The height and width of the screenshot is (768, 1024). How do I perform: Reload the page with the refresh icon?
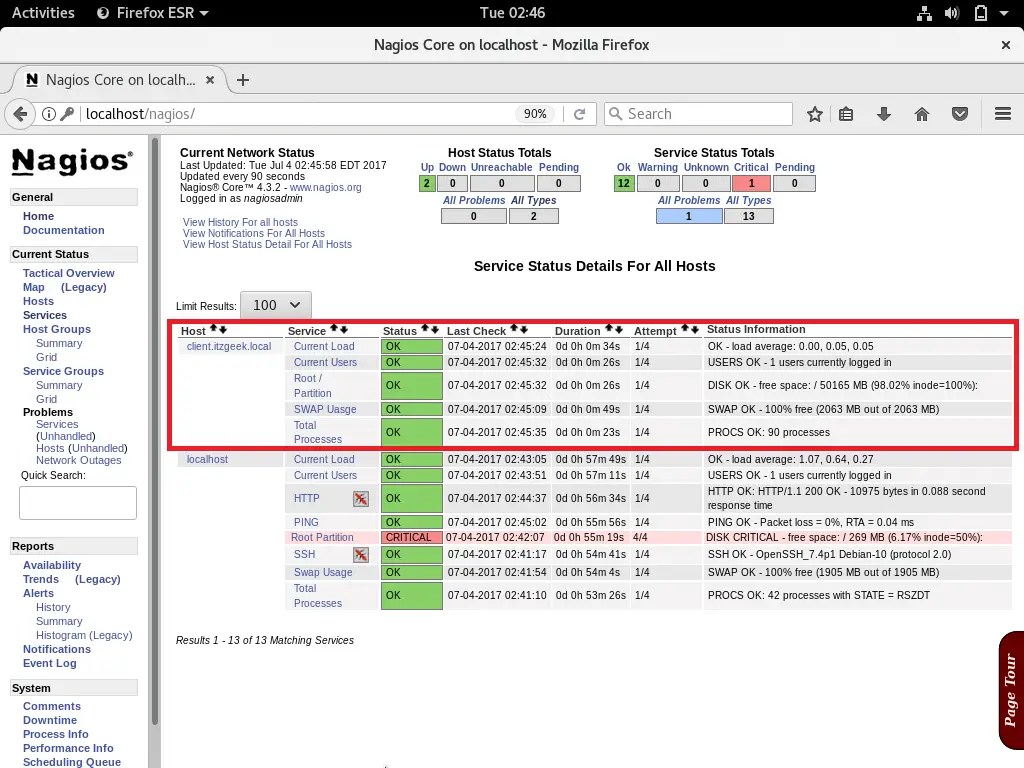click(x=579, y=114)
